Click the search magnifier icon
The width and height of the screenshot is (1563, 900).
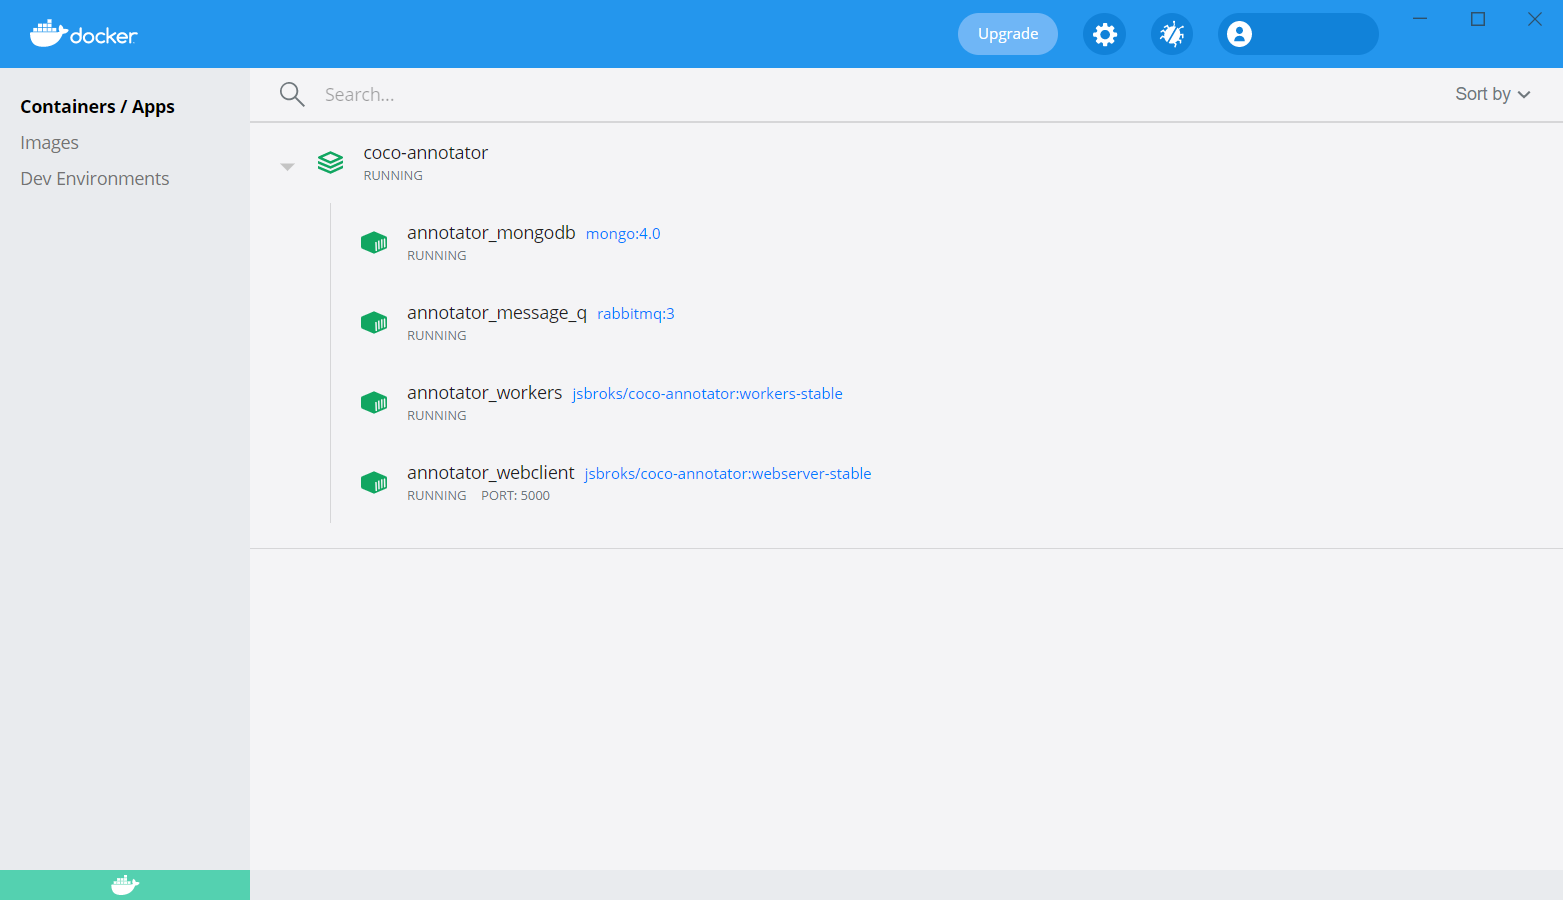tap(292, 94)
